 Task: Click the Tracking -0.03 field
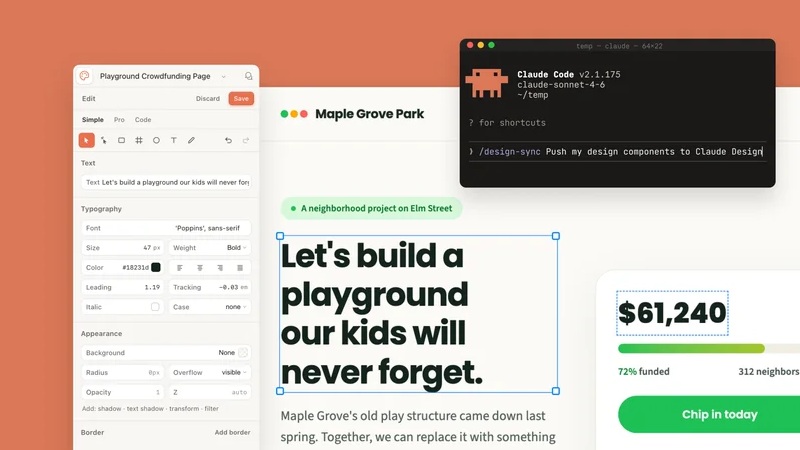210,287
